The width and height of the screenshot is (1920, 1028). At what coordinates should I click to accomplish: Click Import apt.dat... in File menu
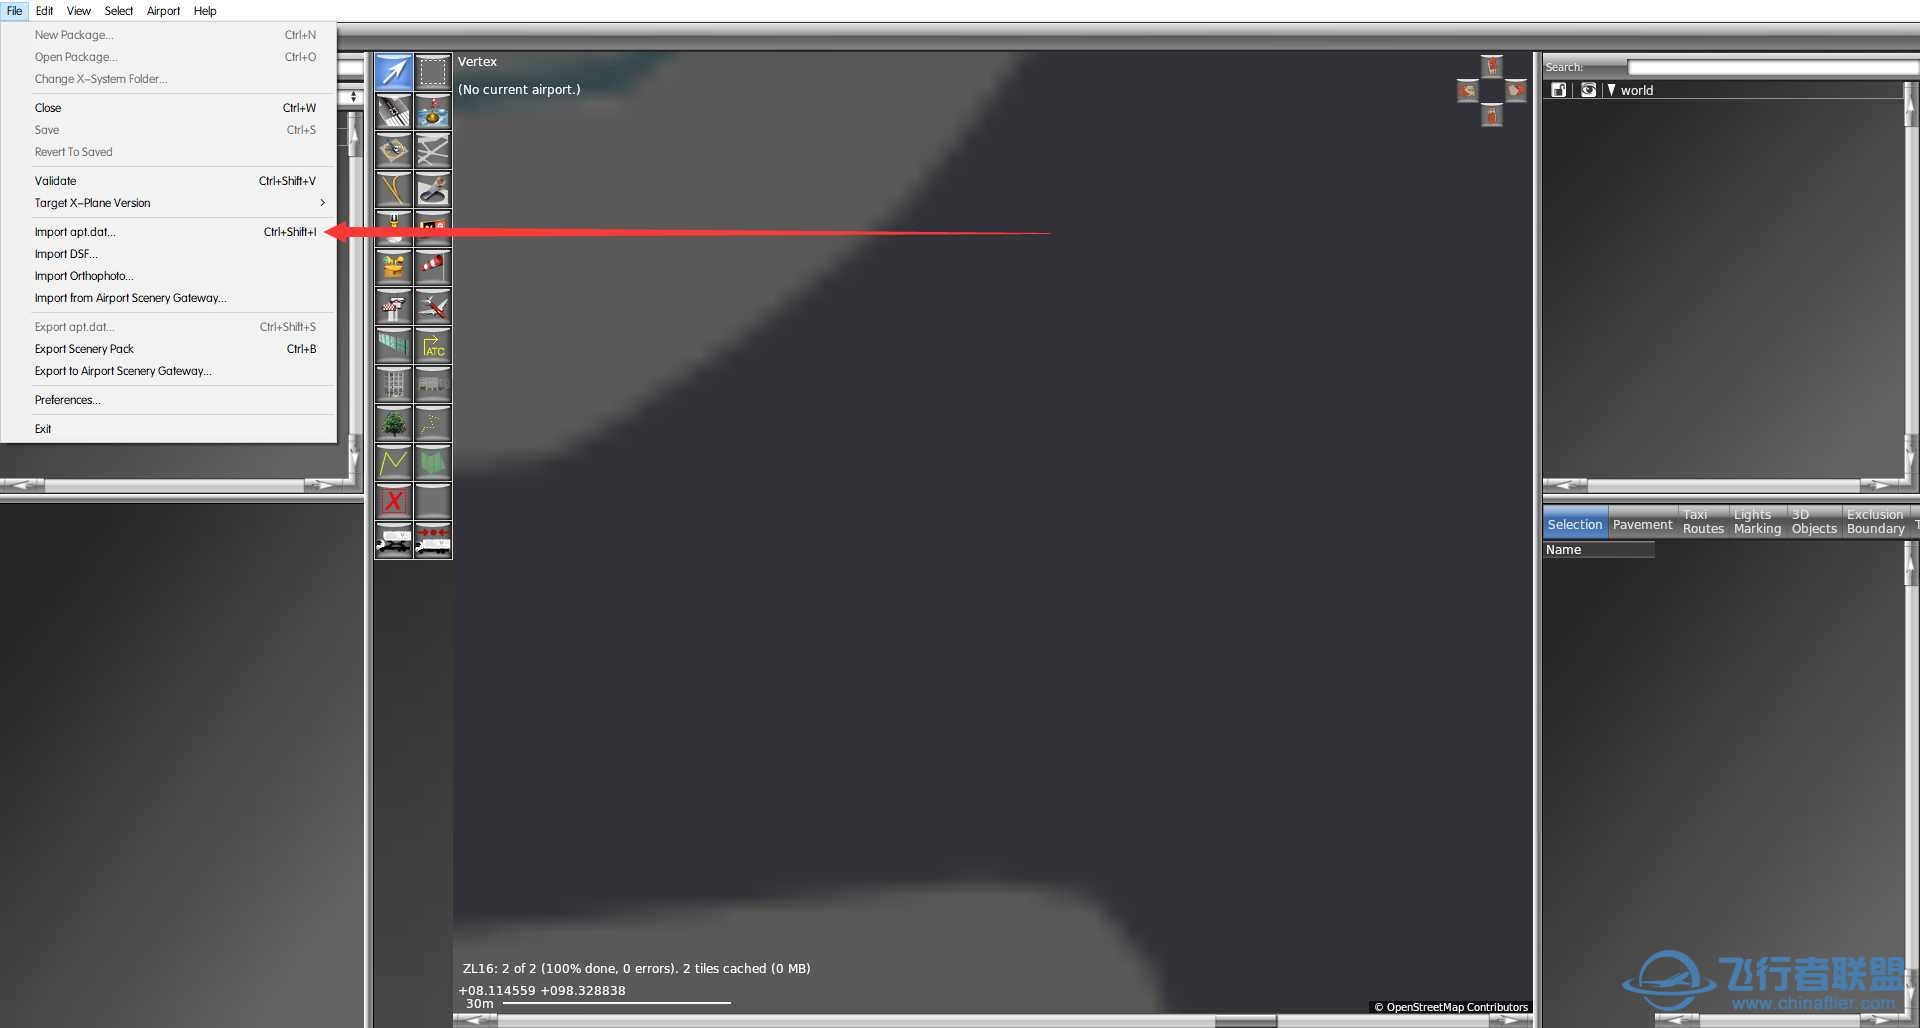point(75,232)
